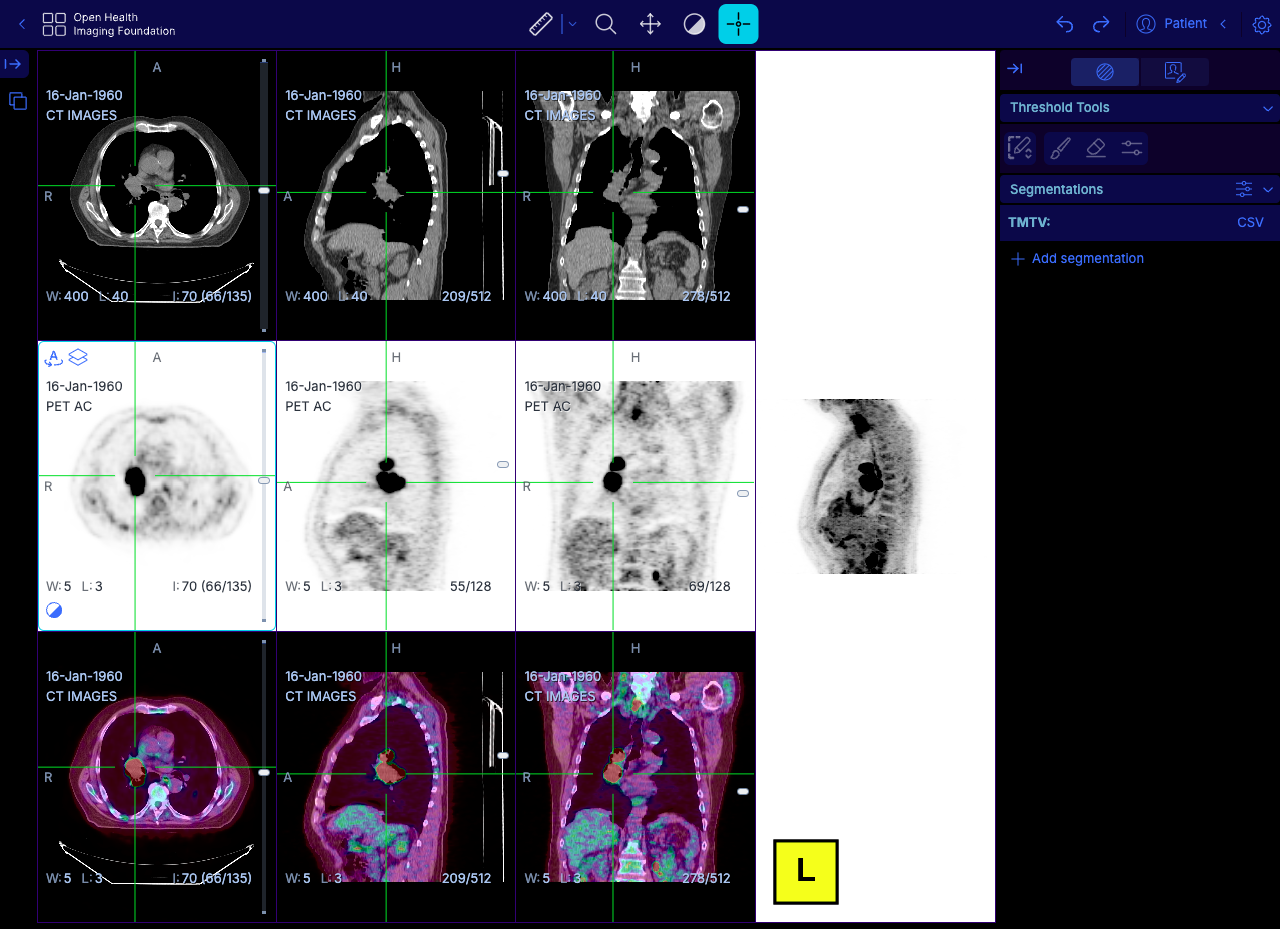Open Segmentations display settings icon
Image resolution: width=1280 pixels, height=929 pixels.
[x=1244, y=189]
